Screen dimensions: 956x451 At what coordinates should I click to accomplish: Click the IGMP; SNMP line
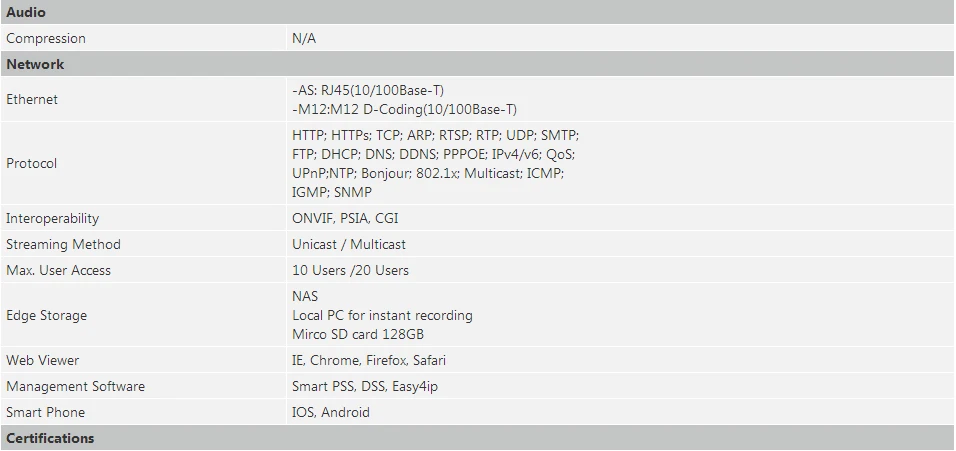(x=332, y=192)
